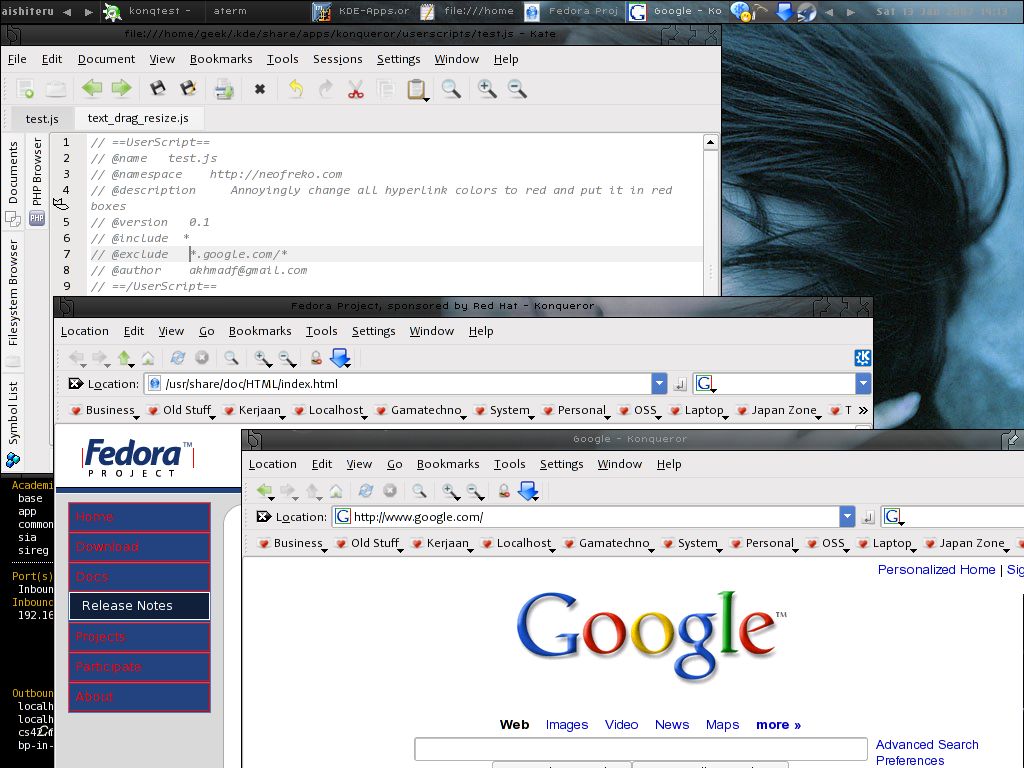This screenshot has width=1024, height=768.
Task: Expand Laptop bookmark folder in Google Konqueror
Action: [x=886, y=543]
